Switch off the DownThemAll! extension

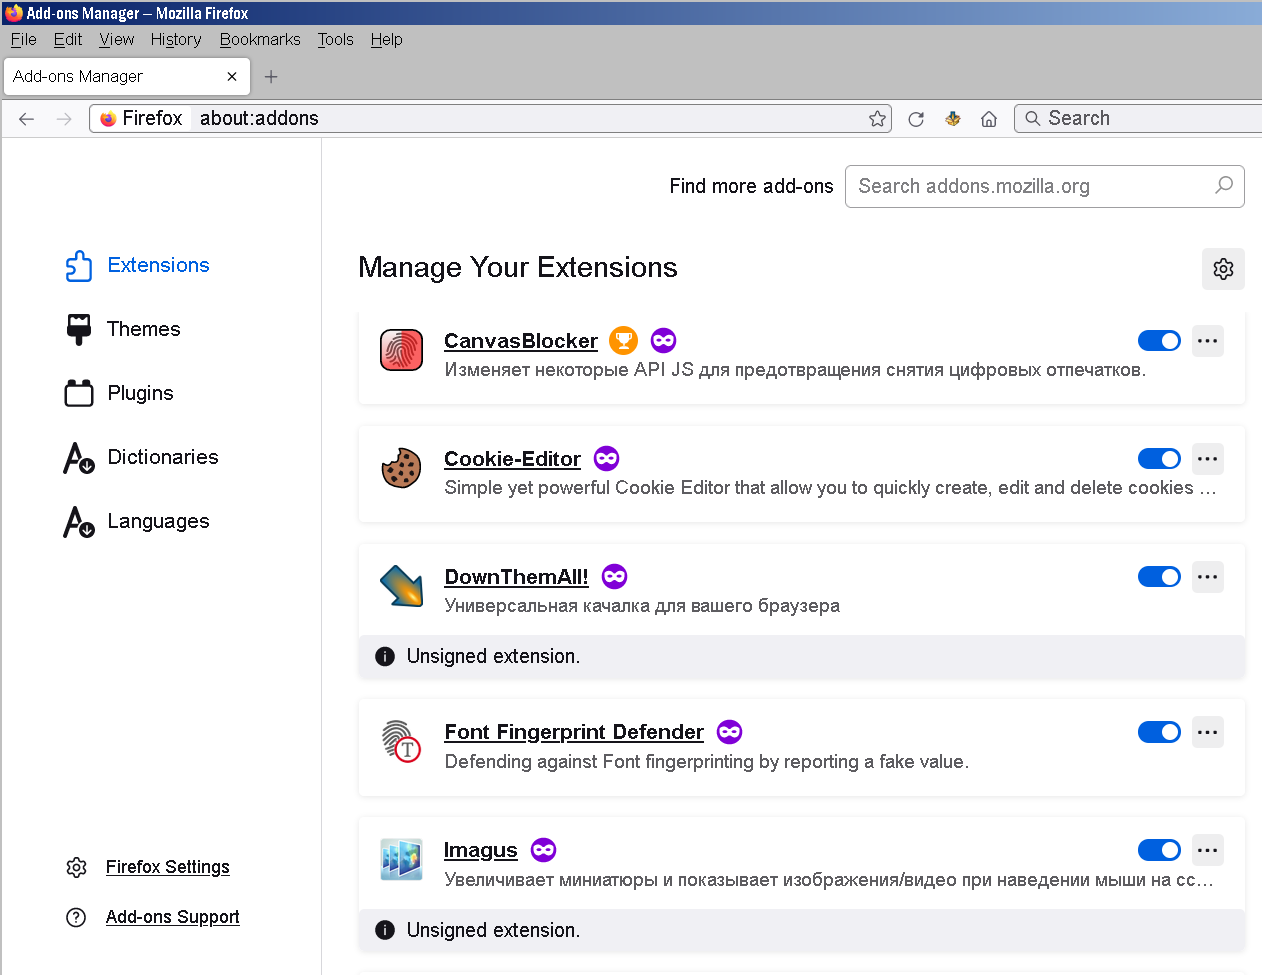coord(1159,577)
